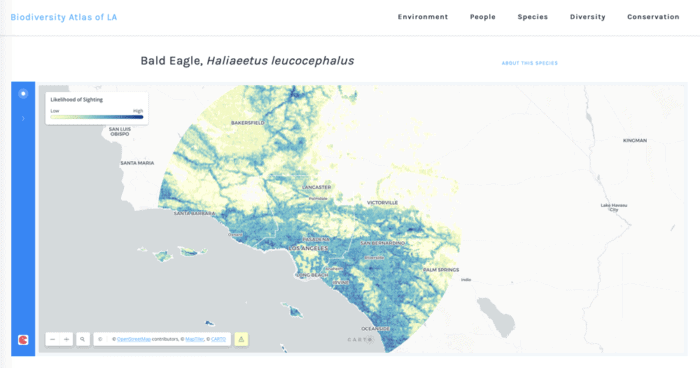Click the Likelihood of Sighting legend title

pos(76,100)
